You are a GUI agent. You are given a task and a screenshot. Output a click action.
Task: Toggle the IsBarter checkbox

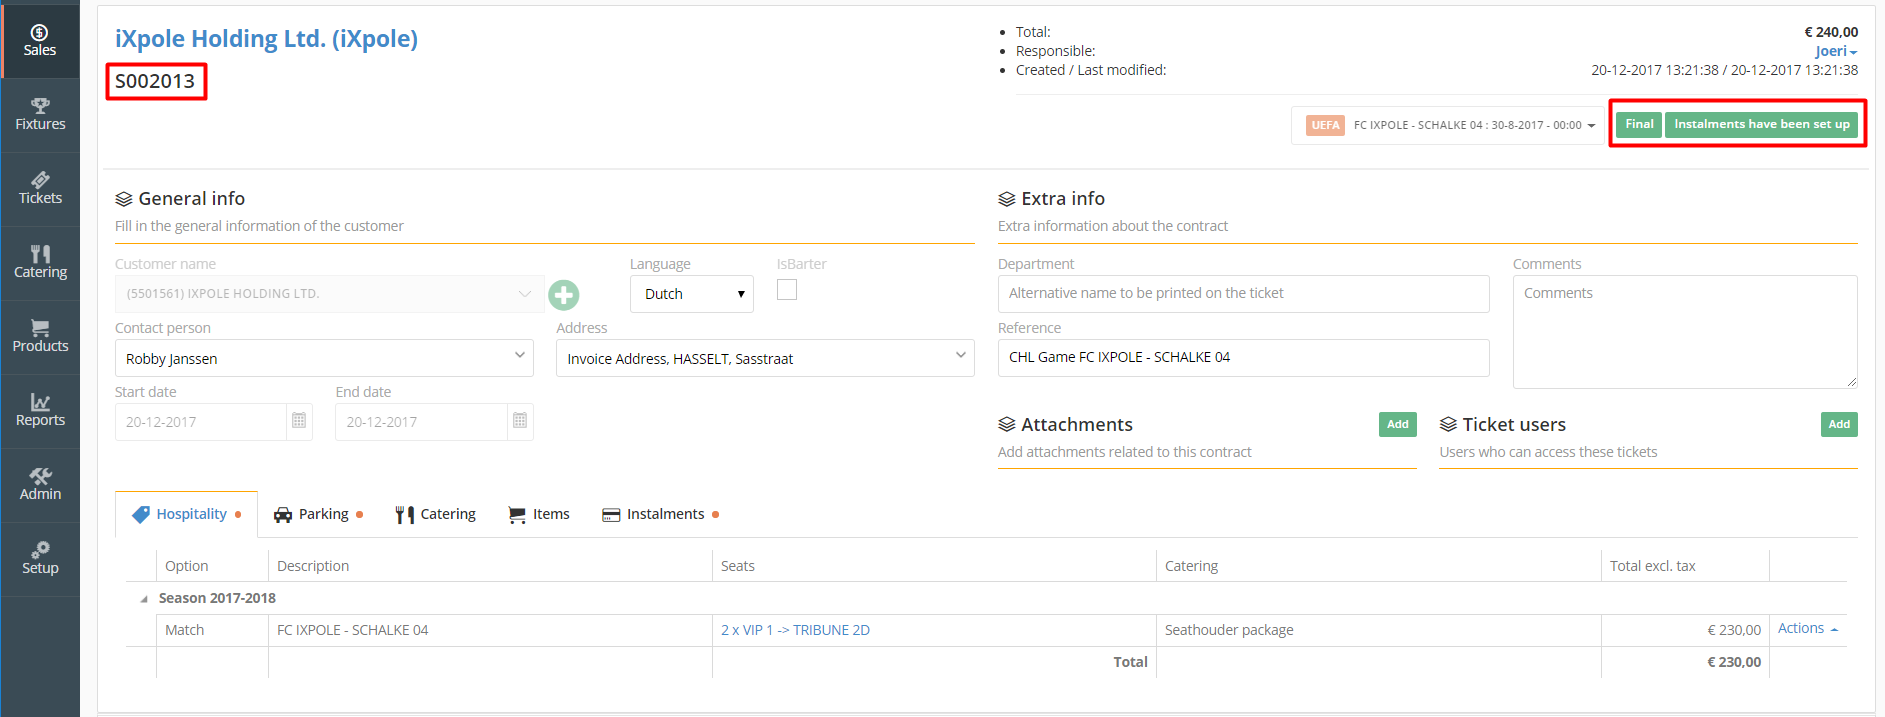tap(787, 289)
